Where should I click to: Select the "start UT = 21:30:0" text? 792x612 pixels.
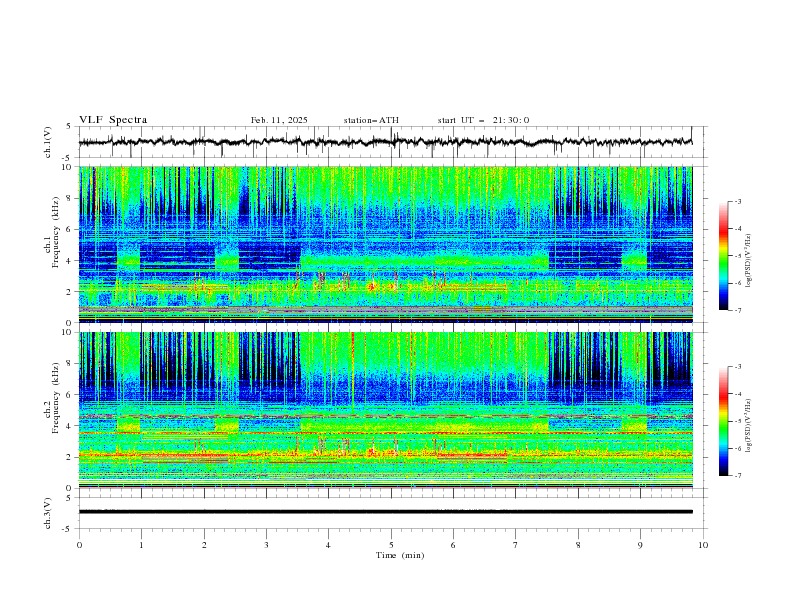(483, 120)
